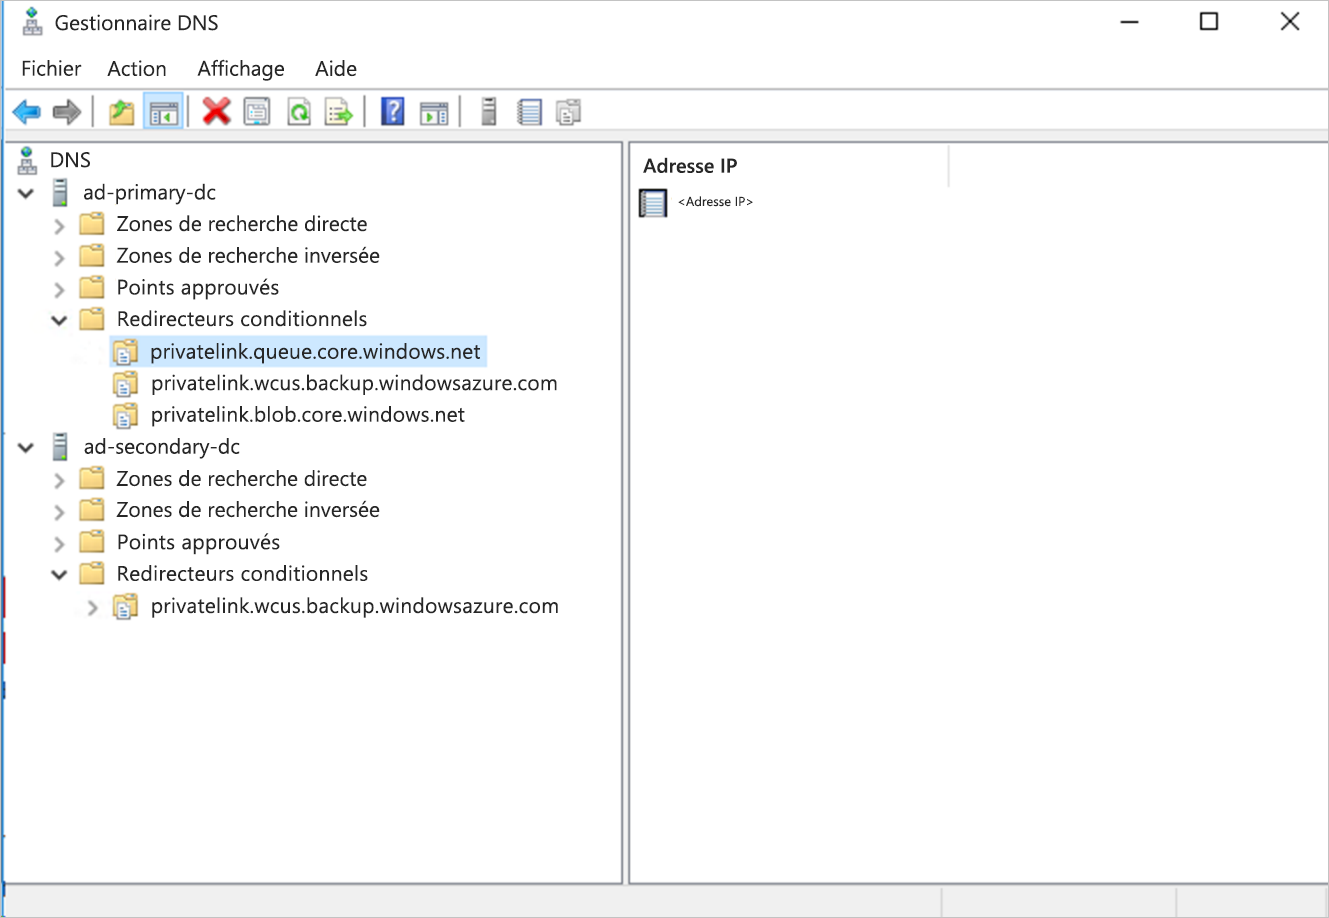Open the Action menu
Viewport: 1329px width, 918px height.
pyautogui.click(x=136, y=68)
